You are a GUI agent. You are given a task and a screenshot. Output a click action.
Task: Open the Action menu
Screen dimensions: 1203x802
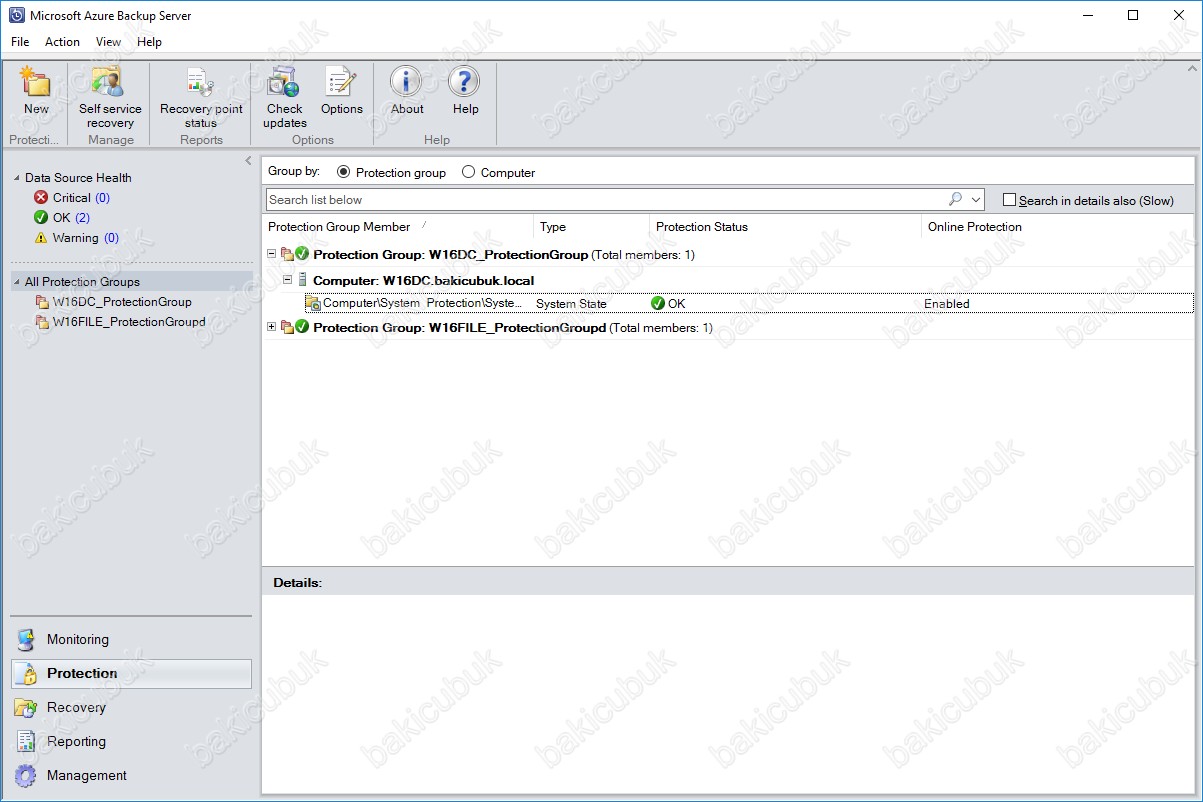(x=62, y=42)
